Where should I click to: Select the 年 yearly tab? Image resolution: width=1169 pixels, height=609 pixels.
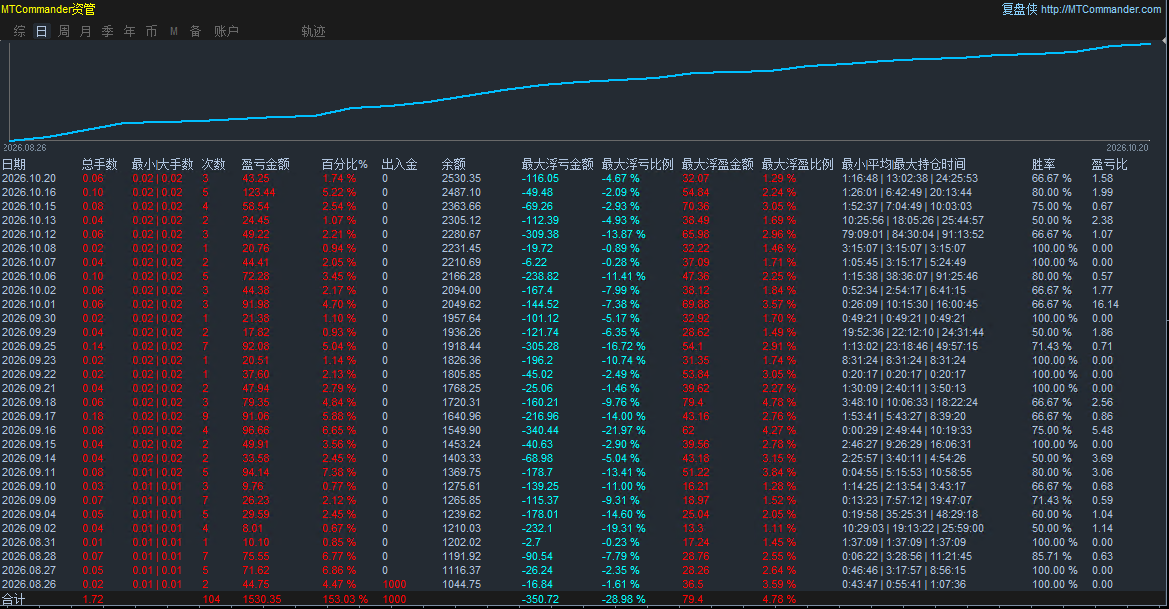click(x=130, y=31)
